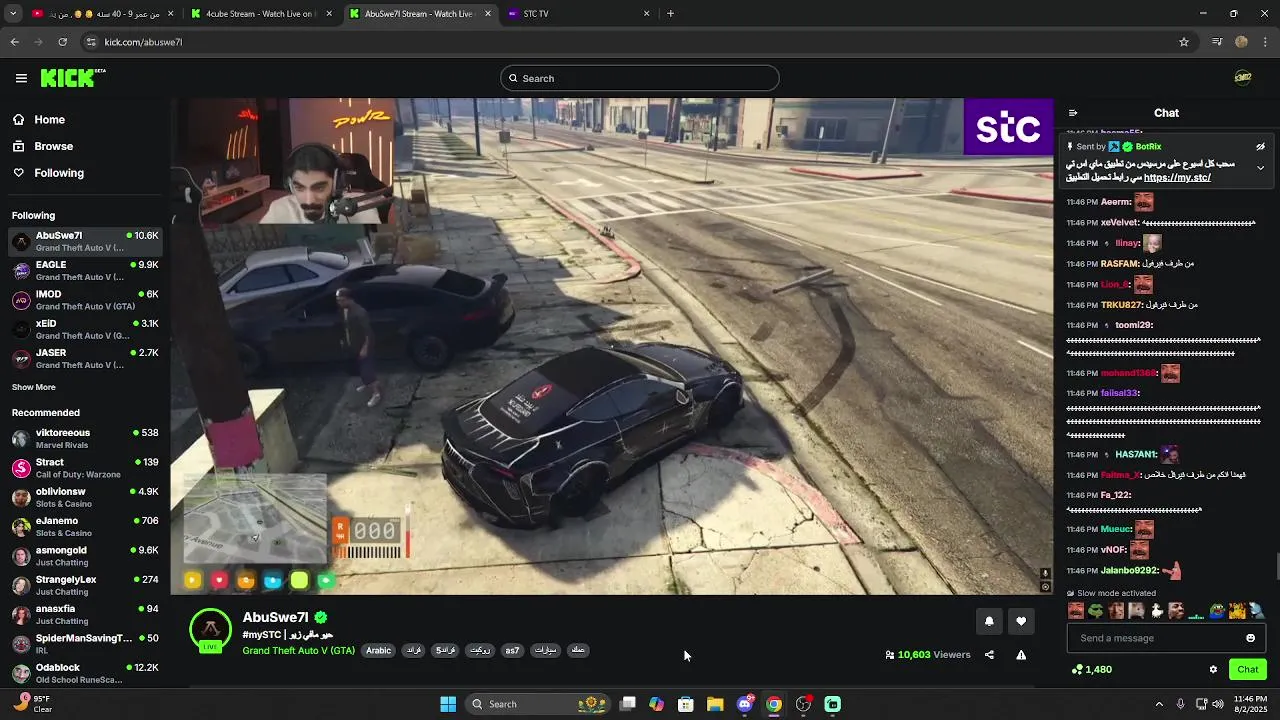
Task: Click the KICK logo
Action: [73, 78]
